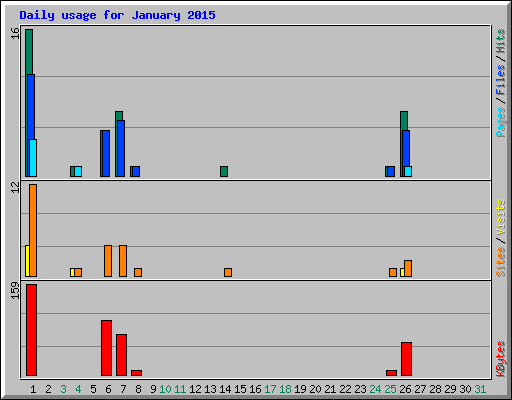This screenshot has width=512, height=400.
Task: Click day label '1' on the axis
Action: (x=33, y=389)
